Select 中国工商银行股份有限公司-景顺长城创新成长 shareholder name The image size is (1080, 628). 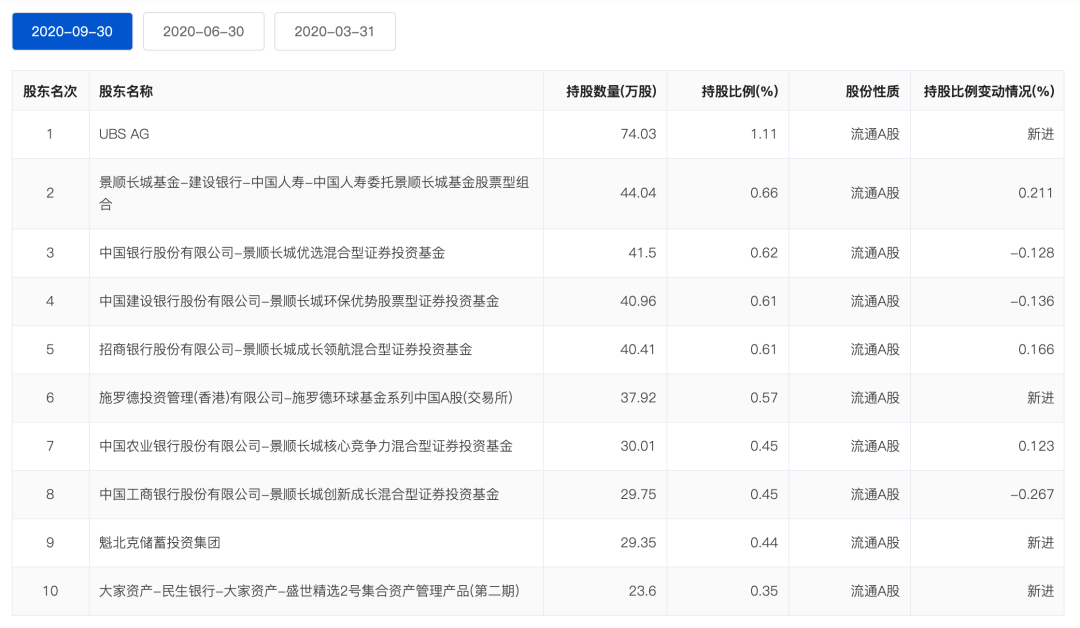pyautogui.click(x=299, y=494)
